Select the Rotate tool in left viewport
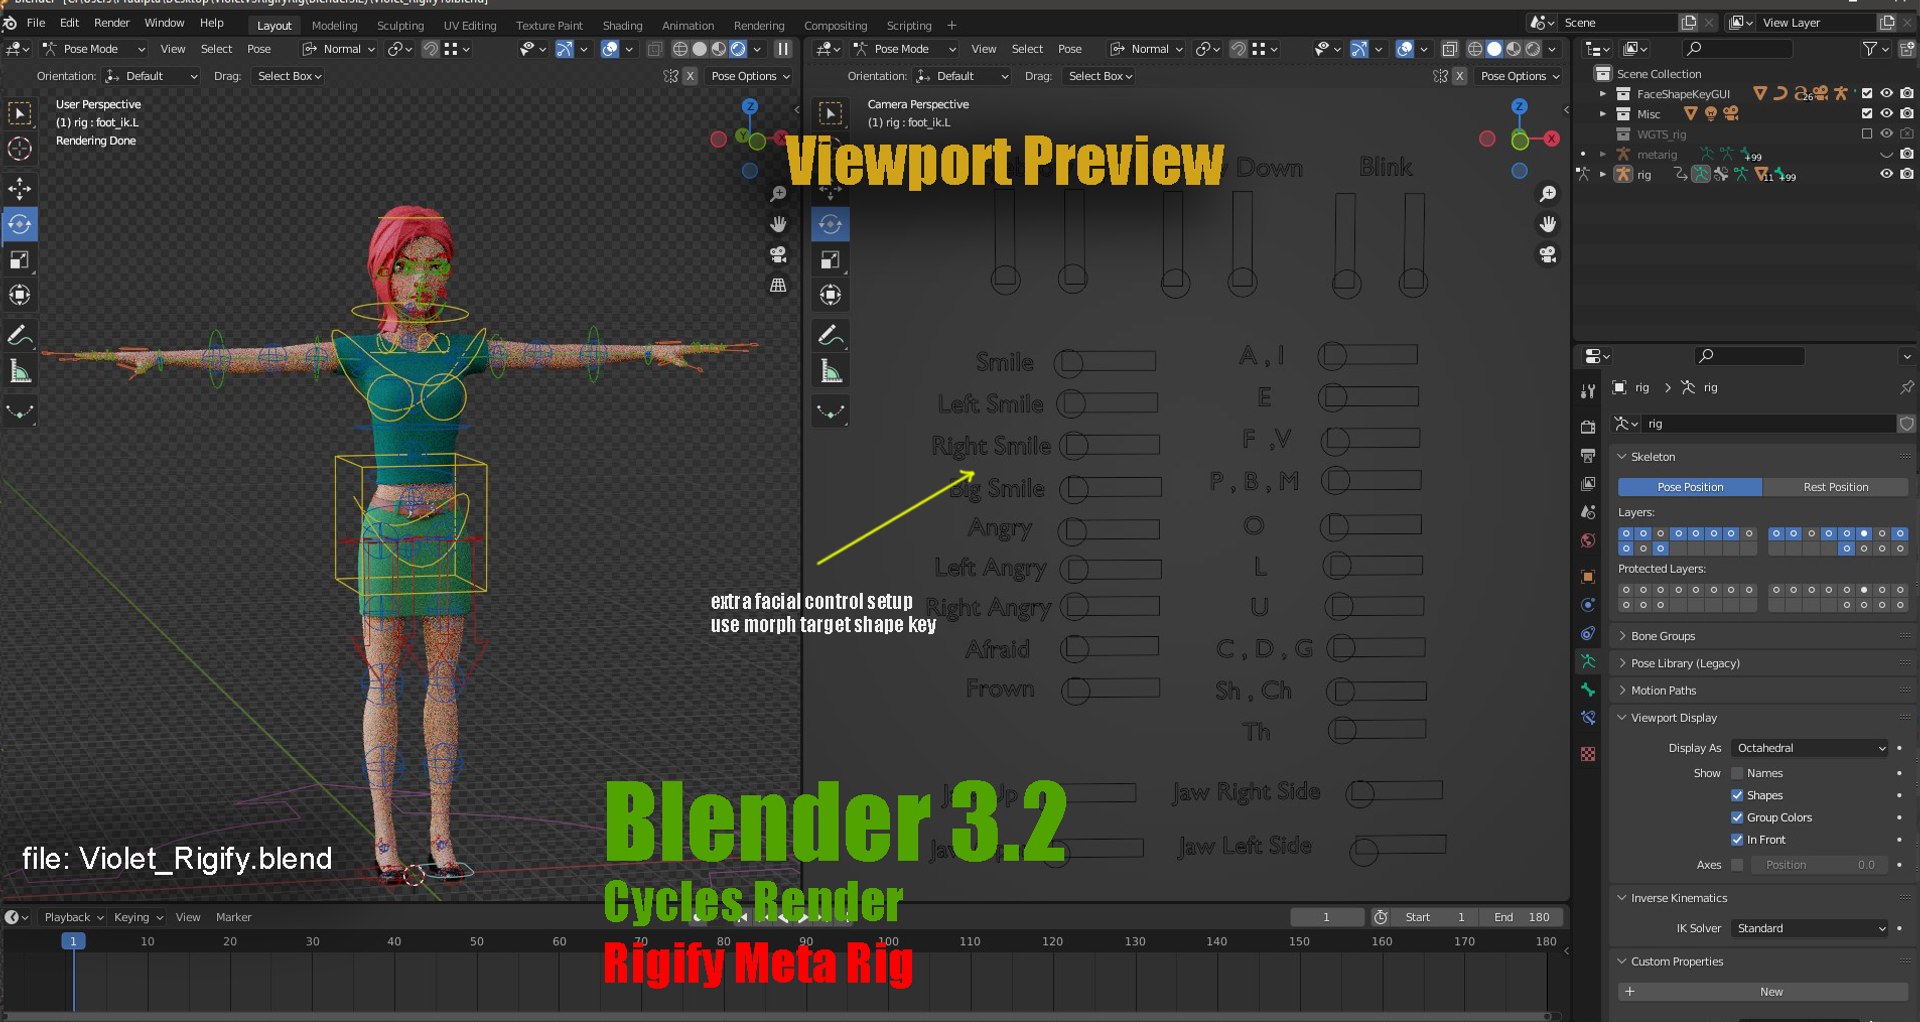 (x=20, y=224)
